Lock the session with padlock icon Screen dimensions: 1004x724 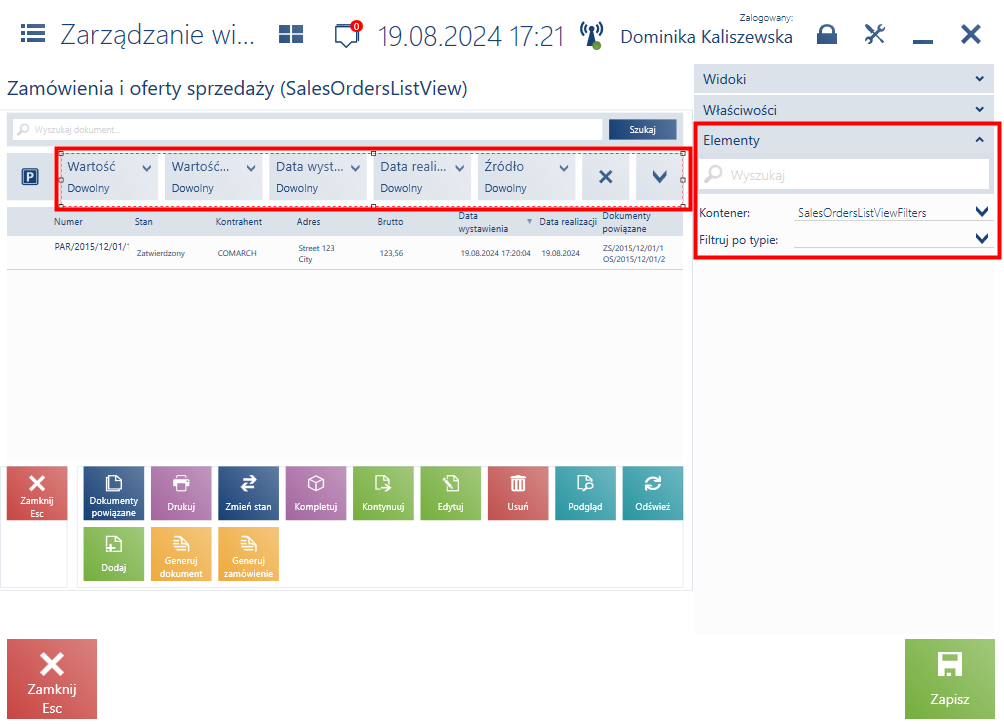click(x=827, y=34)
